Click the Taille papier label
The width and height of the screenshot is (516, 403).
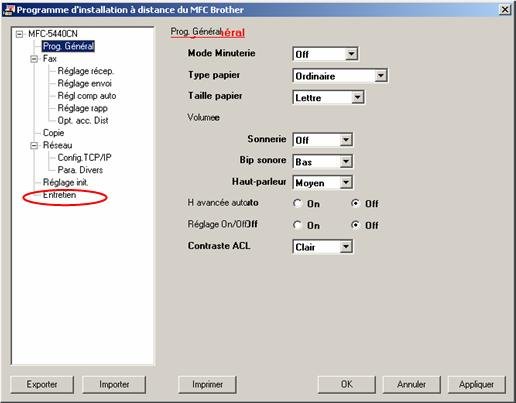pos(215,96)
